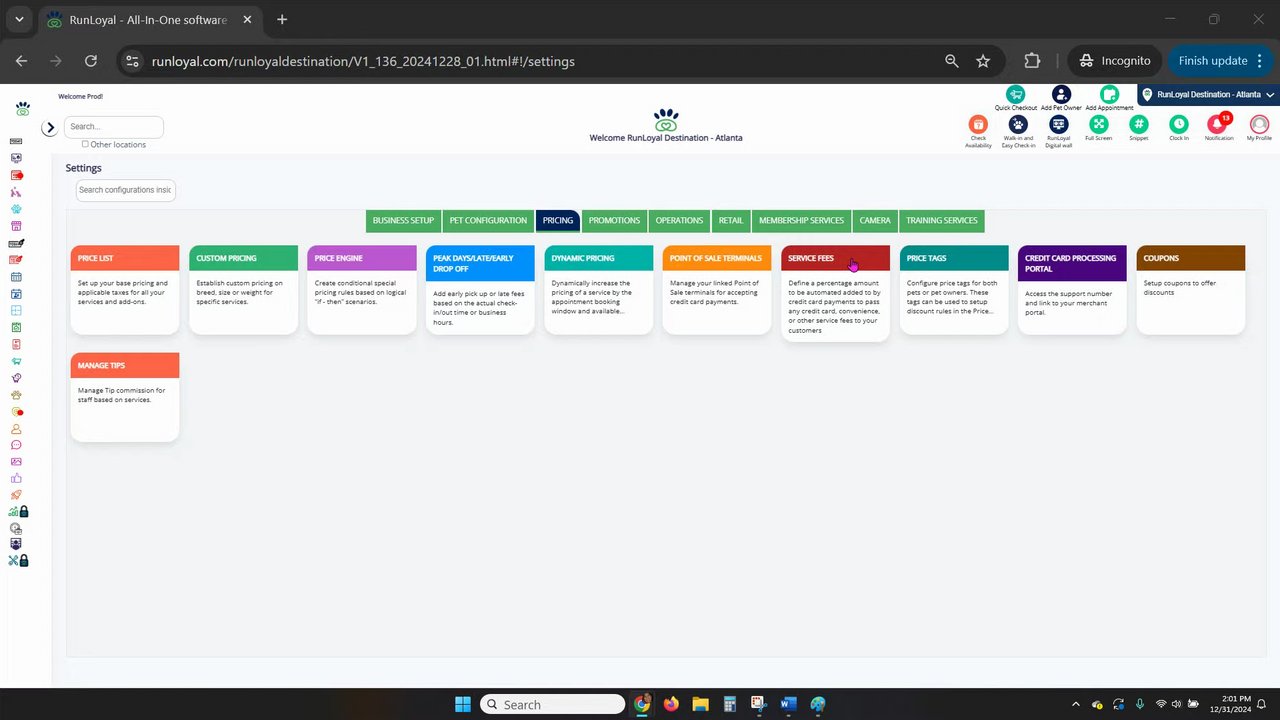Click the thumbs-up icon in left sidebar

tap(16, 478)
